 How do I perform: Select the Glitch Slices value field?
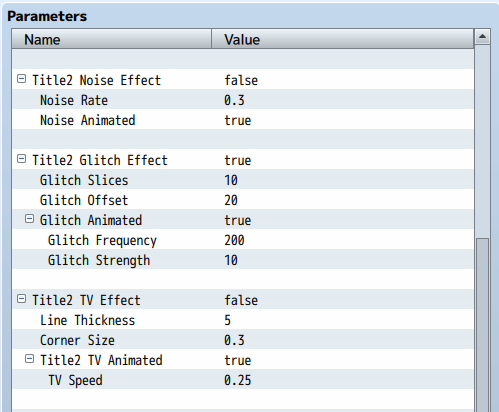click(343, 179)
